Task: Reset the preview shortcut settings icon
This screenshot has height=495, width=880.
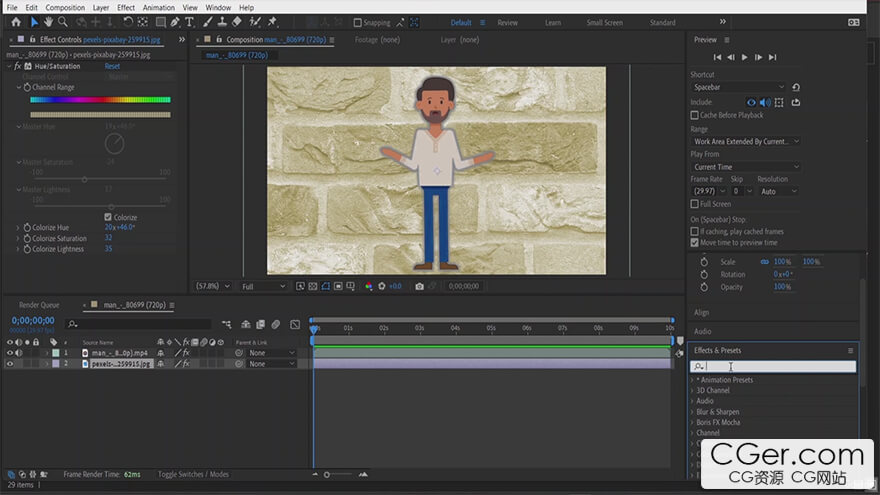Action: [x=796, y=87]
